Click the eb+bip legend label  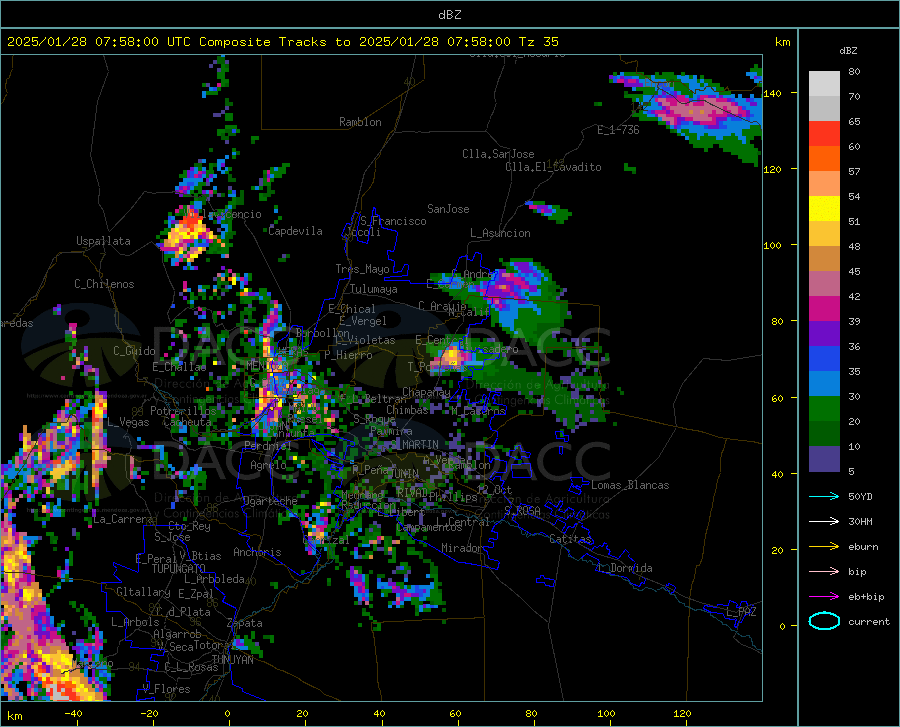point(866,597)
